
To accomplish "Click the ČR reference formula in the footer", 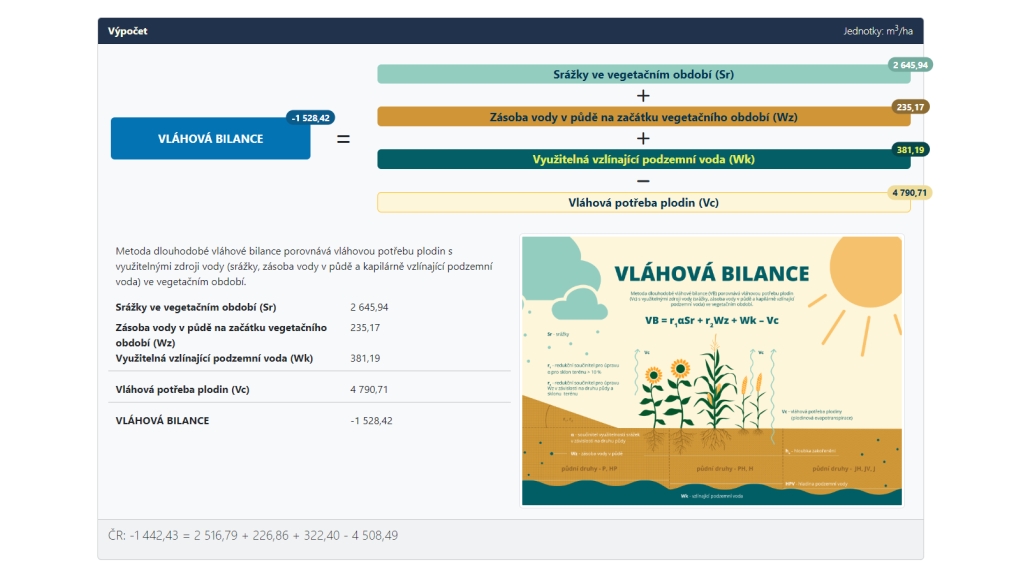I will tap(253, 536).
